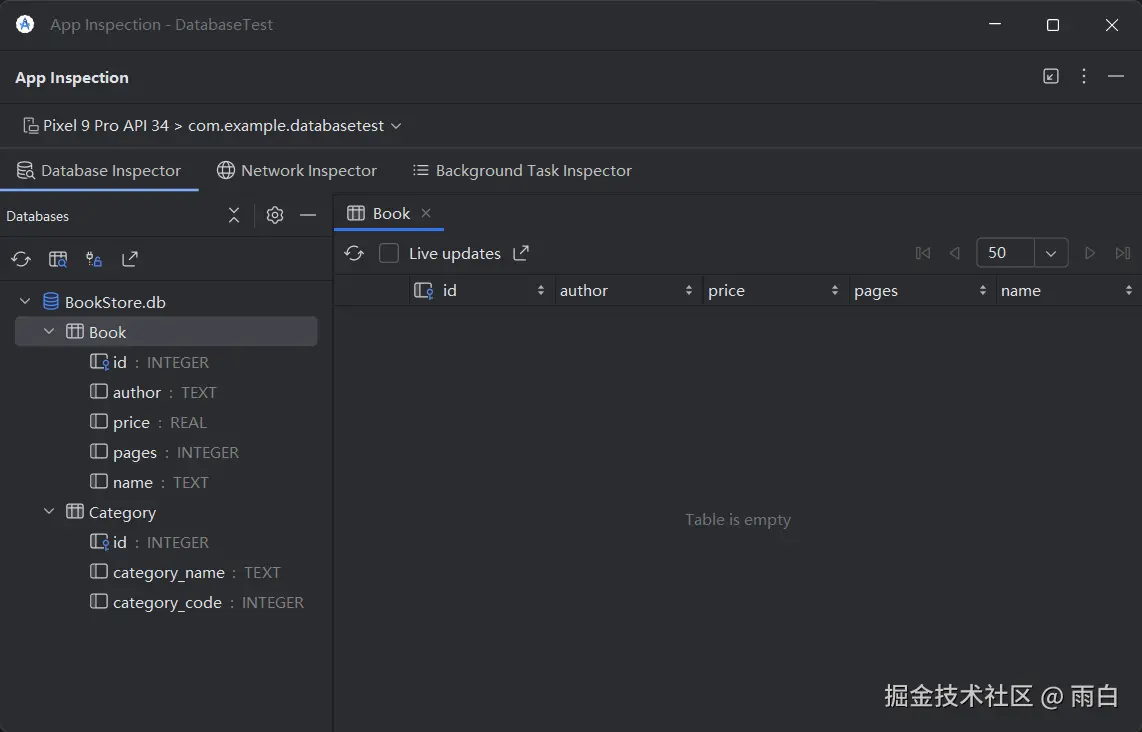
Task: Hide the App Inspection tool window
Action: pyautogui.click(x=1116, y=76)
